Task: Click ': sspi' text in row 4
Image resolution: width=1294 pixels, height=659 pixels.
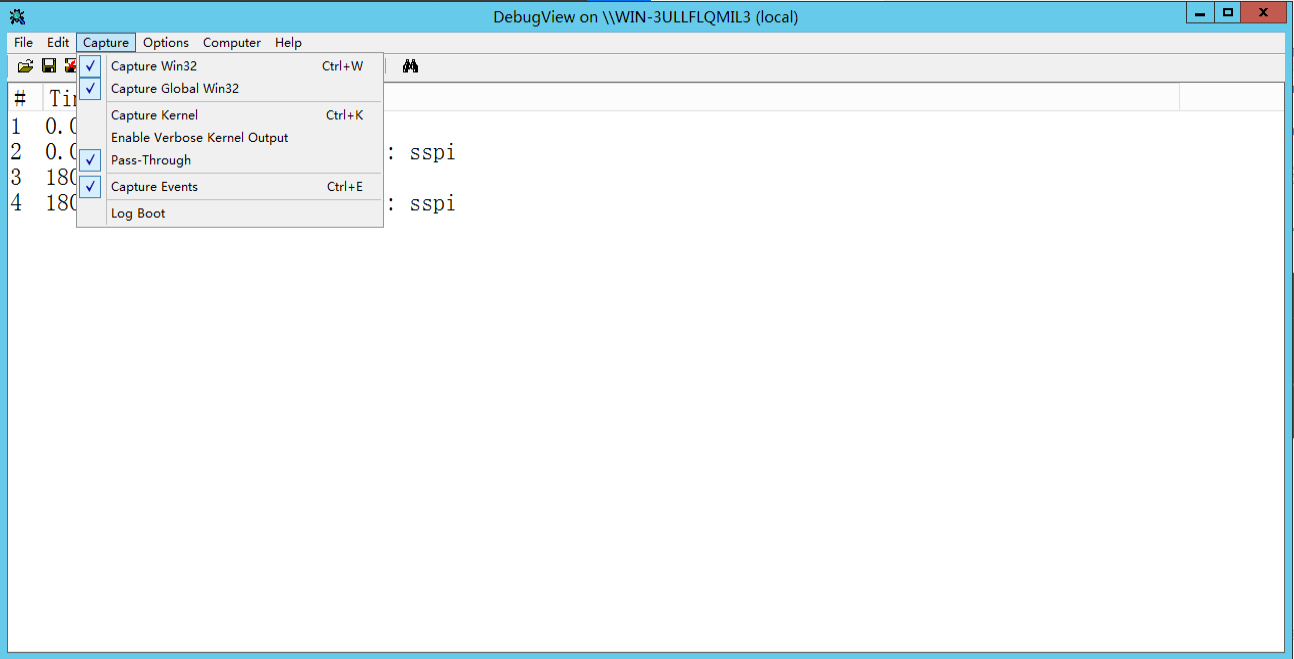Action: 421,204
